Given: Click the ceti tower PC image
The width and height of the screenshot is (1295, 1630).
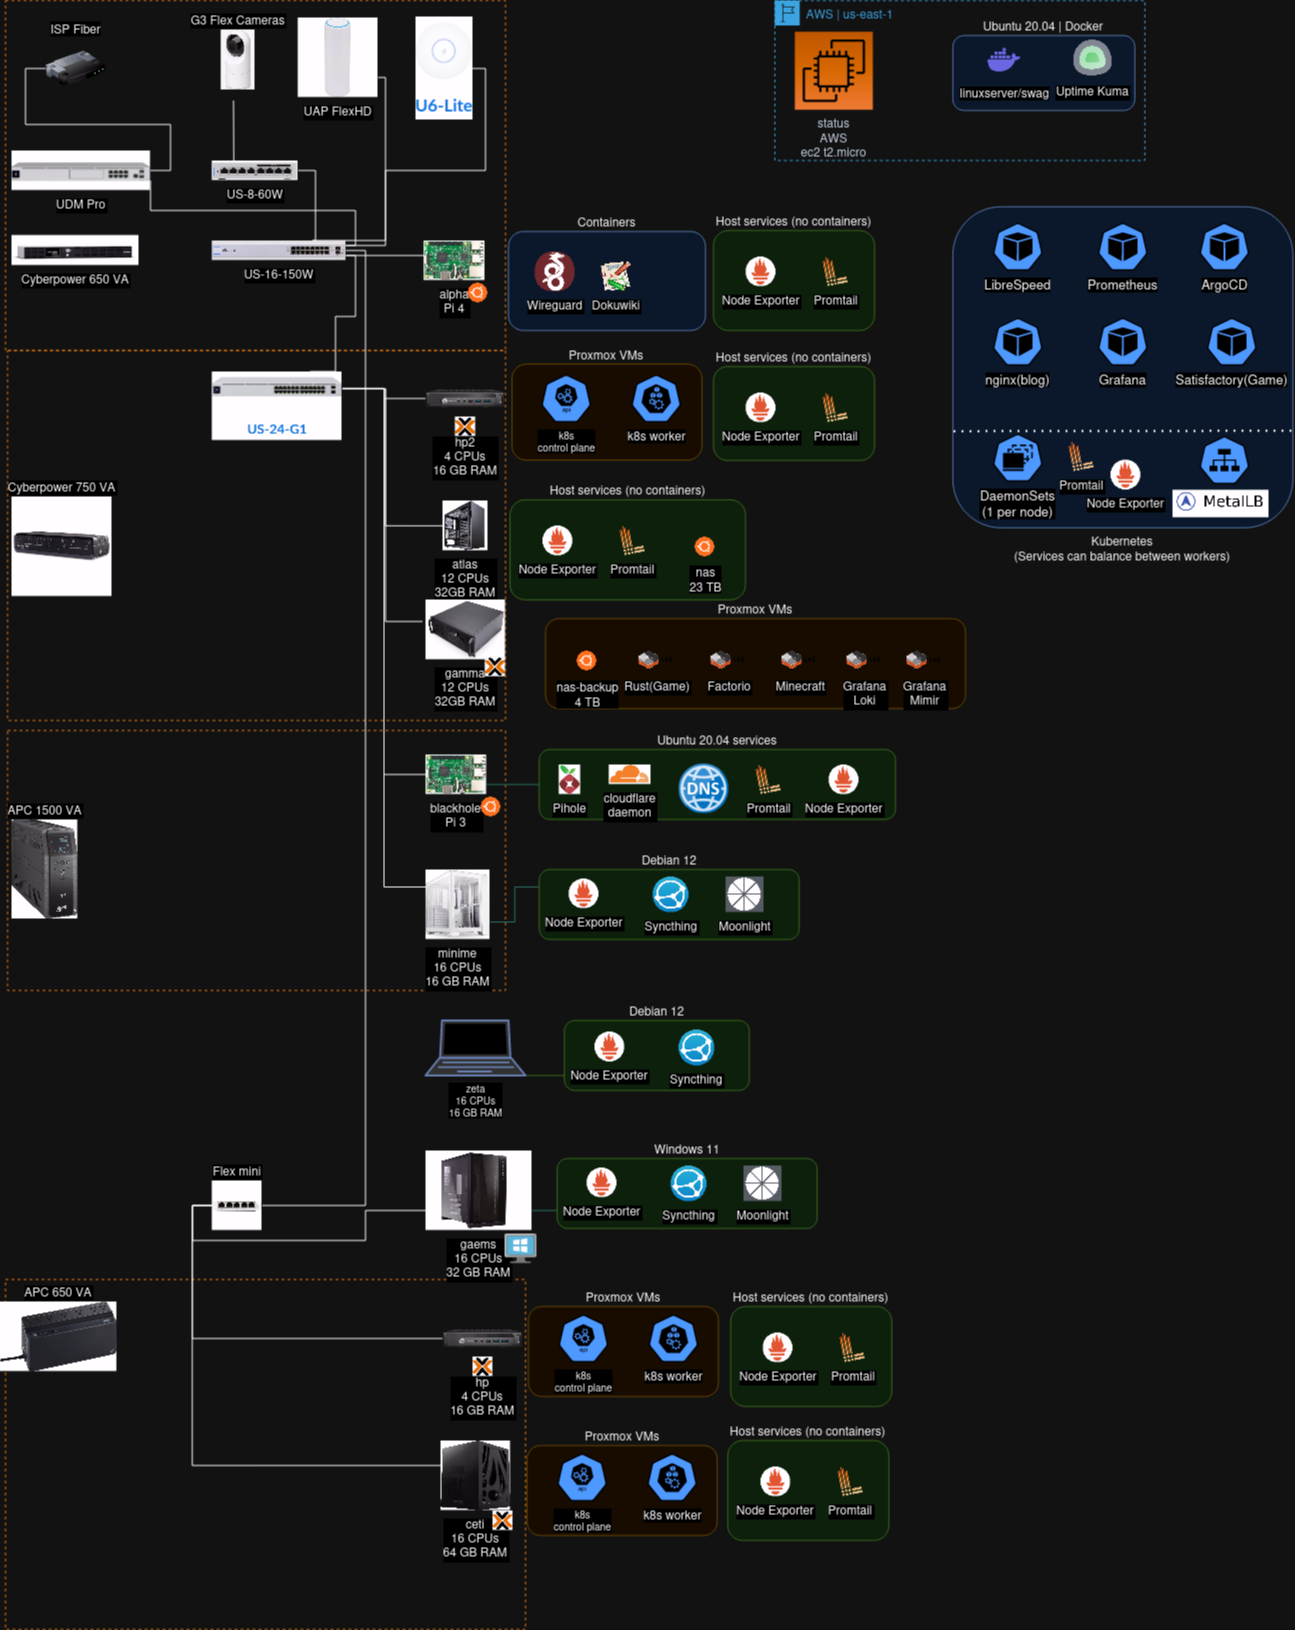Looking at the screenshot, I should [x=476, y=1475].
